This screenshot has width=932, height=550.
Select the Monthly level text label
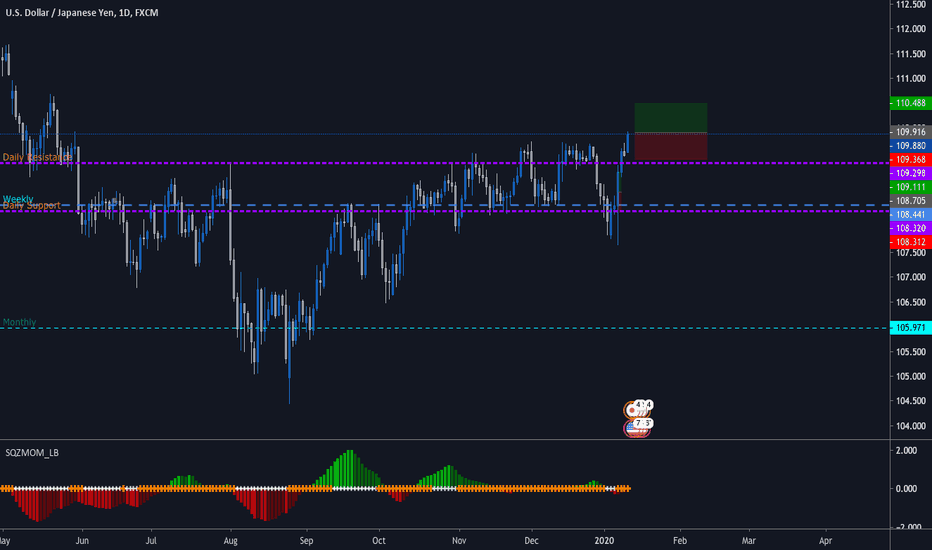(19, 322)
